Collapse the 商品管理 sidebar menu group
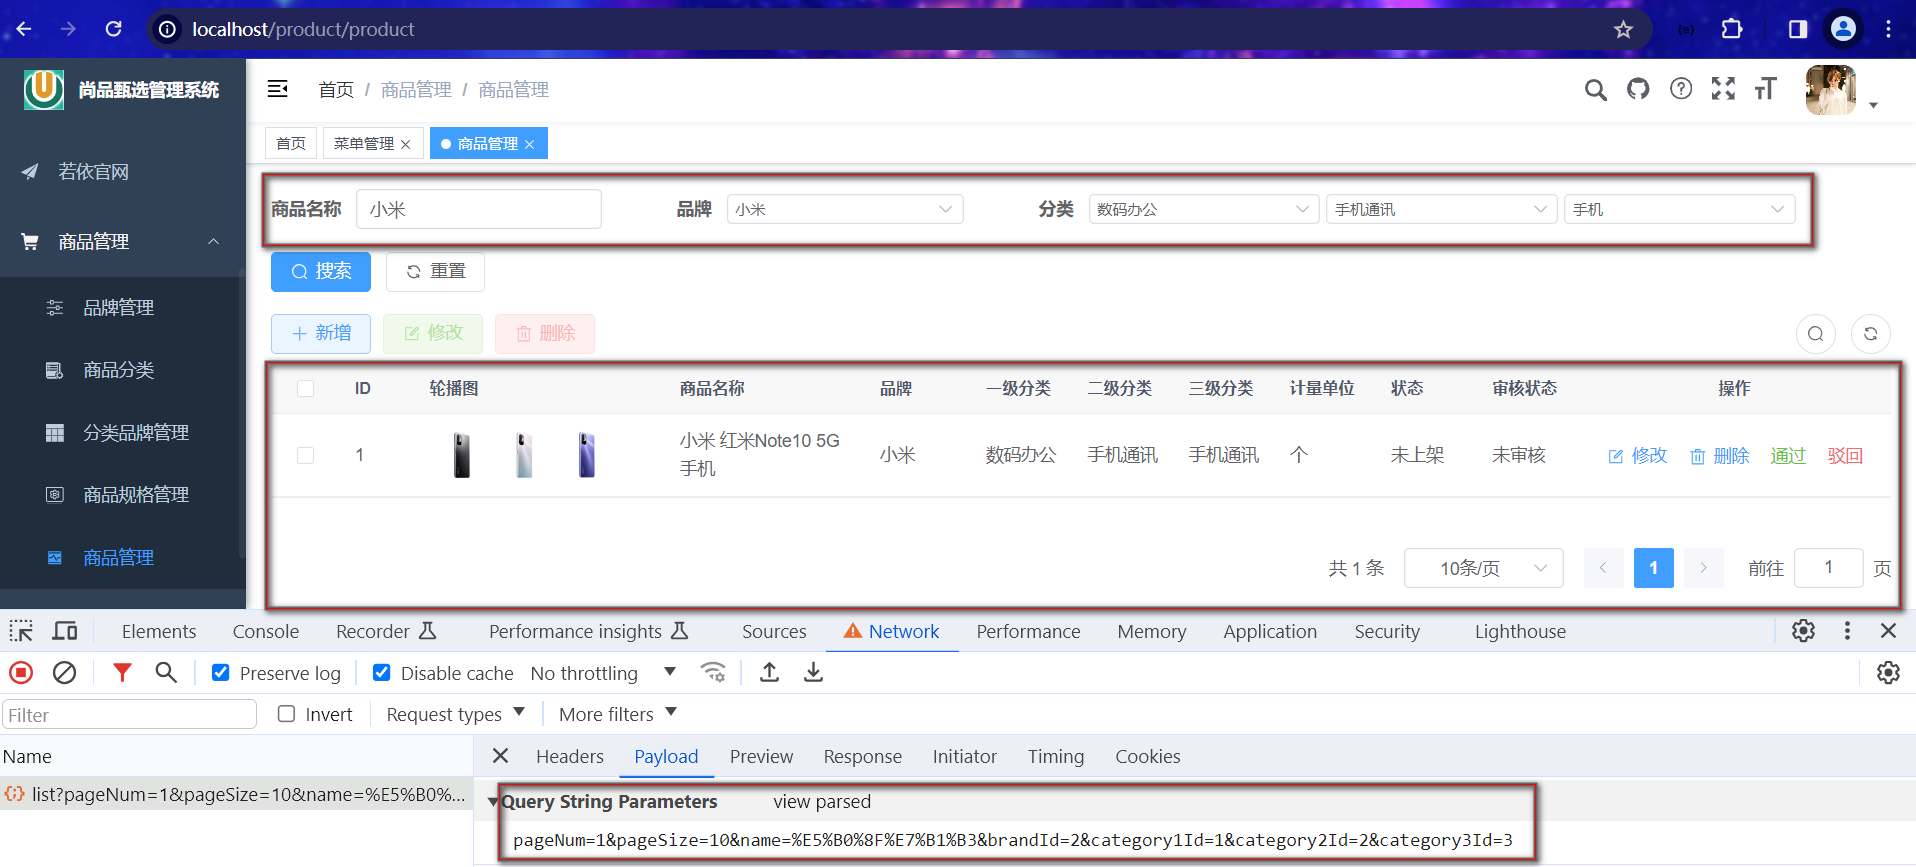Image resolution: width=1916 pixels, height=867 pixels. [x=123, y=242]
